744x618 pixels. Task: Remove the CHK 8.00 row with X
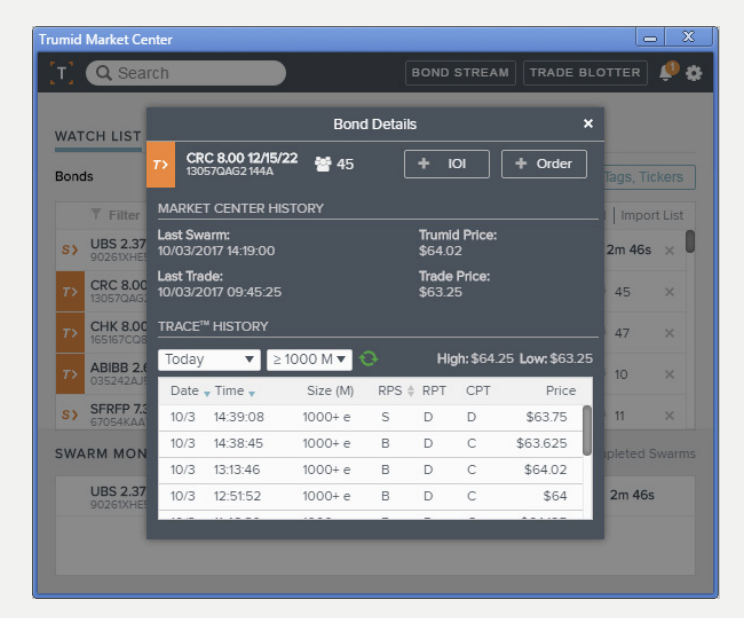click(670, 333)
